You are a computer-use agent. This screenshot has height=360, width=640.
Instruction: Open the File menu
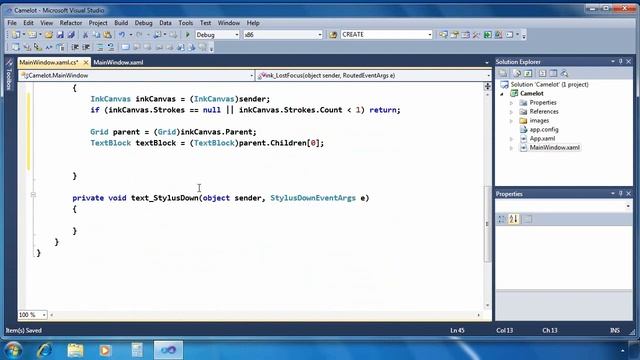[x=12, y=23]
